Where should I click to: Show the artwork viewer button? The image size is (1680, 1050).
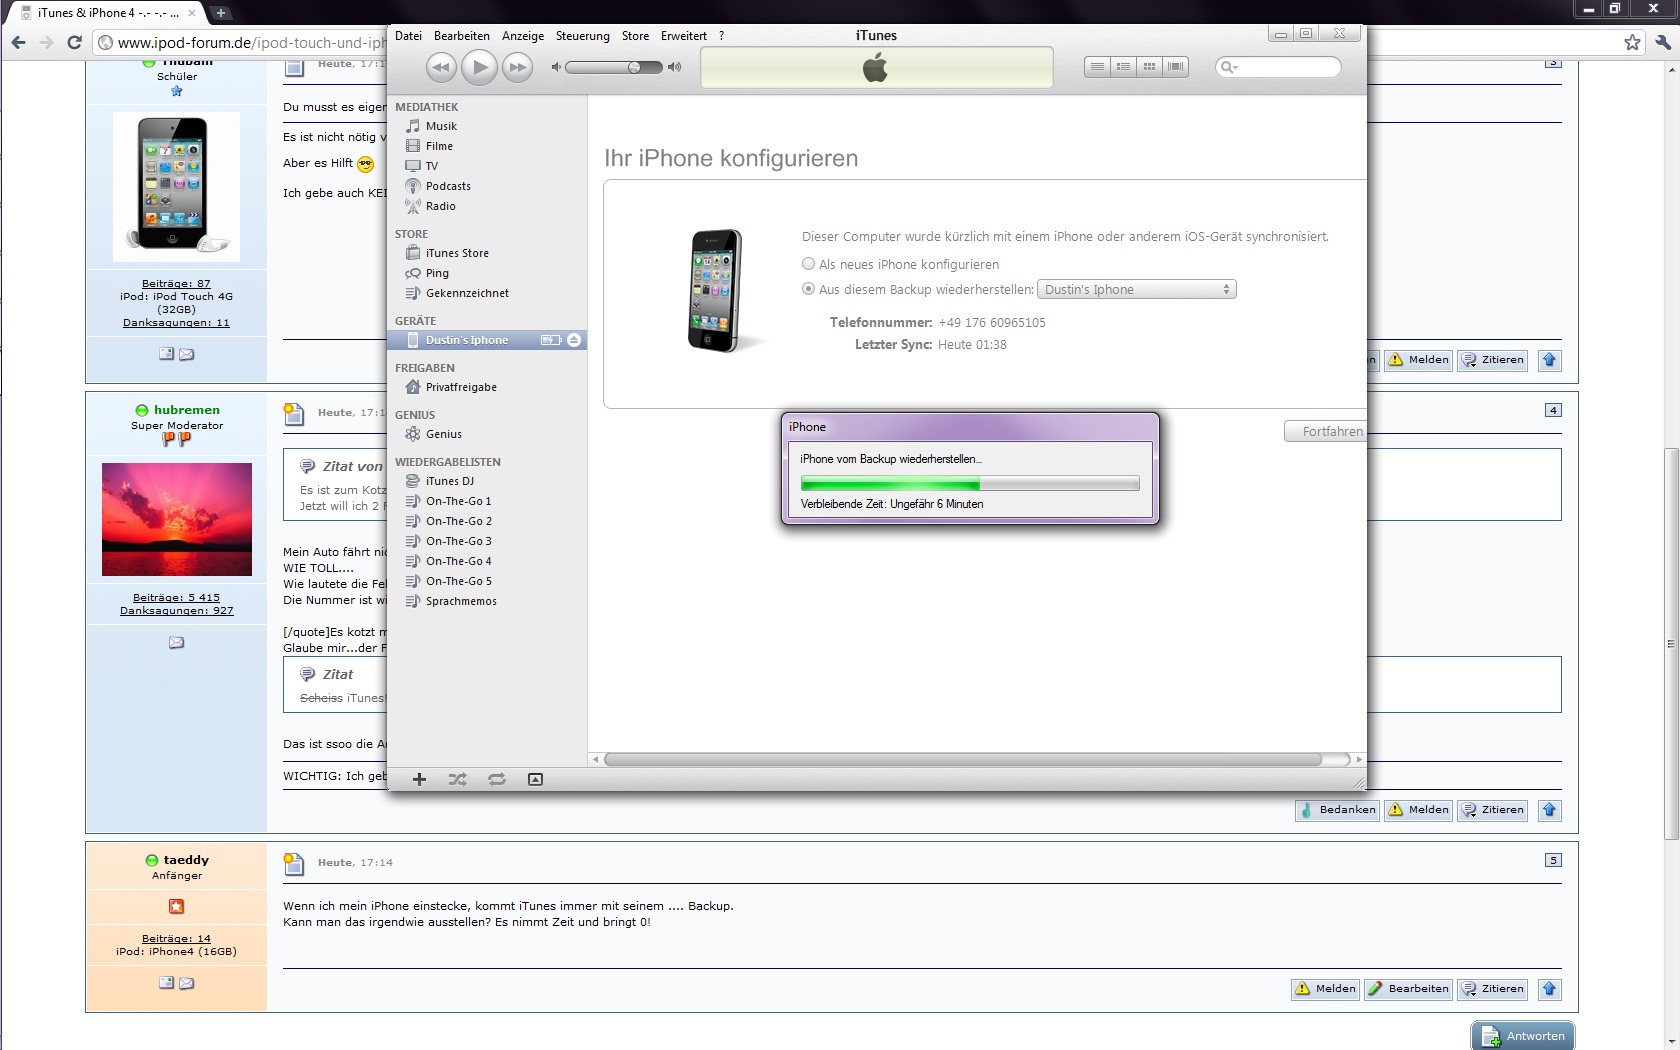535,779
